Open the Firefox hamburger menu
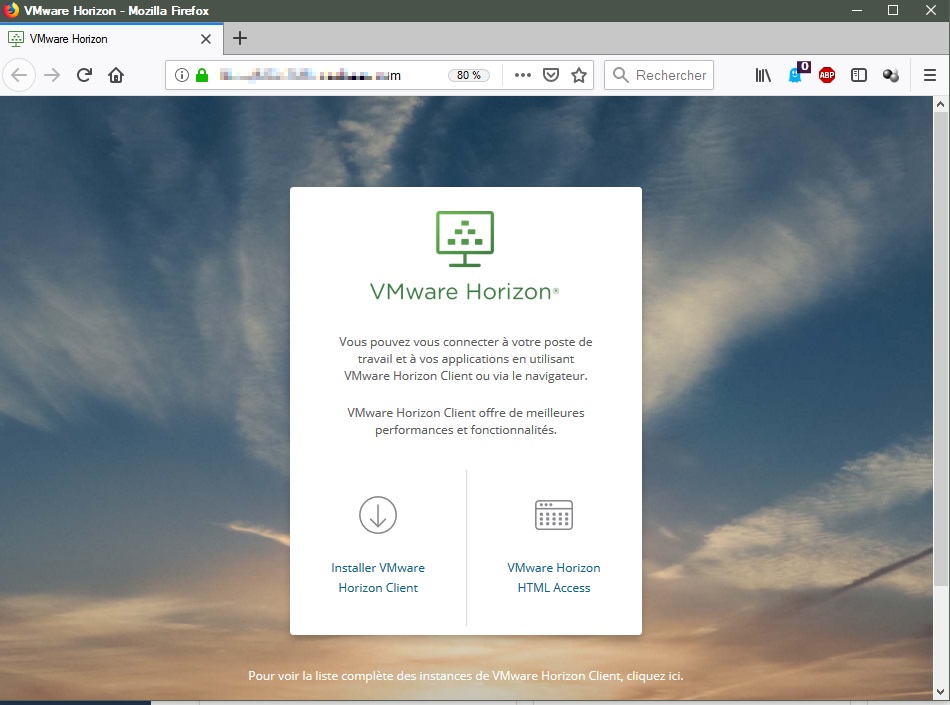The height and width of the screenshot is (705, 950). click(930, 75)
